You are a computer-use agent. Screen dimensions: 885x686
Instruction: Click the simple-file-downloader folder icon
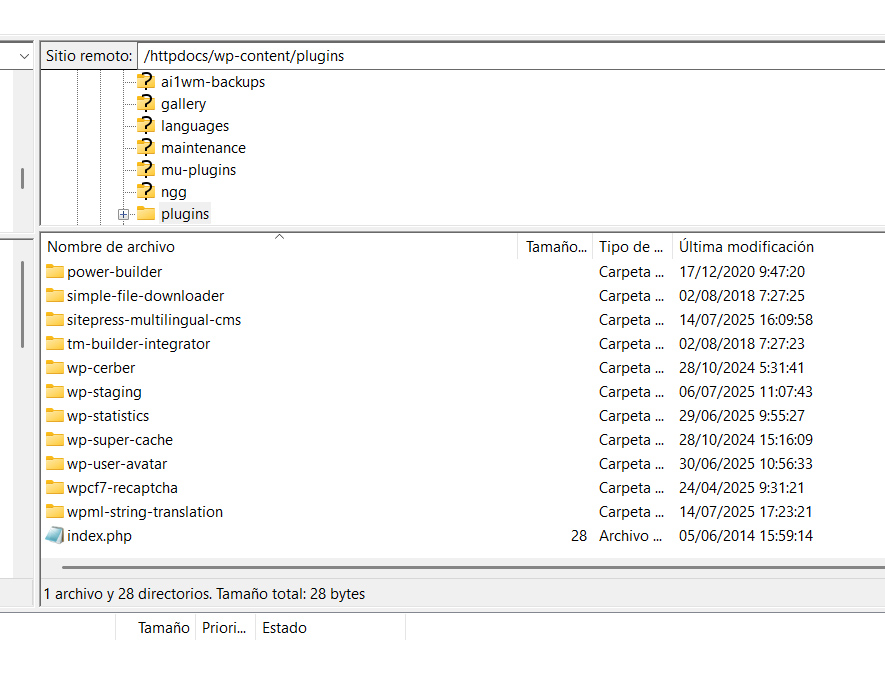pos(55,295)
